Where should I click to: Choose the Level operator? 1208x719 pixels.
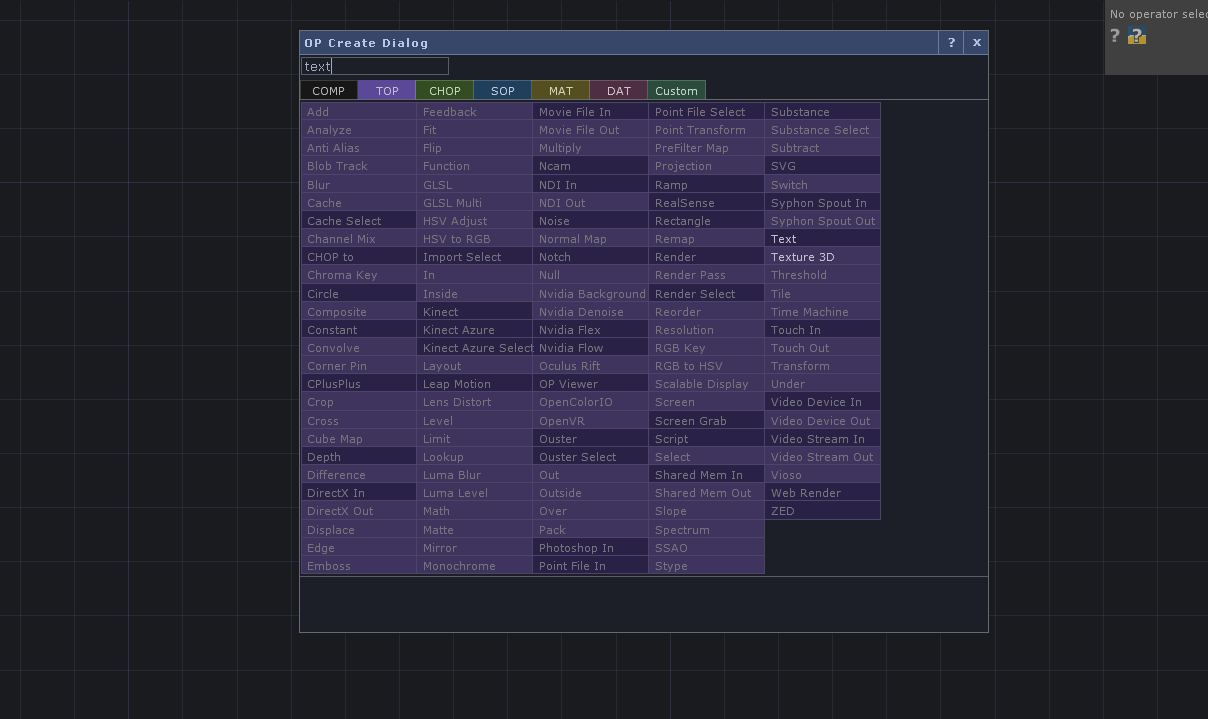pos(475,421)
